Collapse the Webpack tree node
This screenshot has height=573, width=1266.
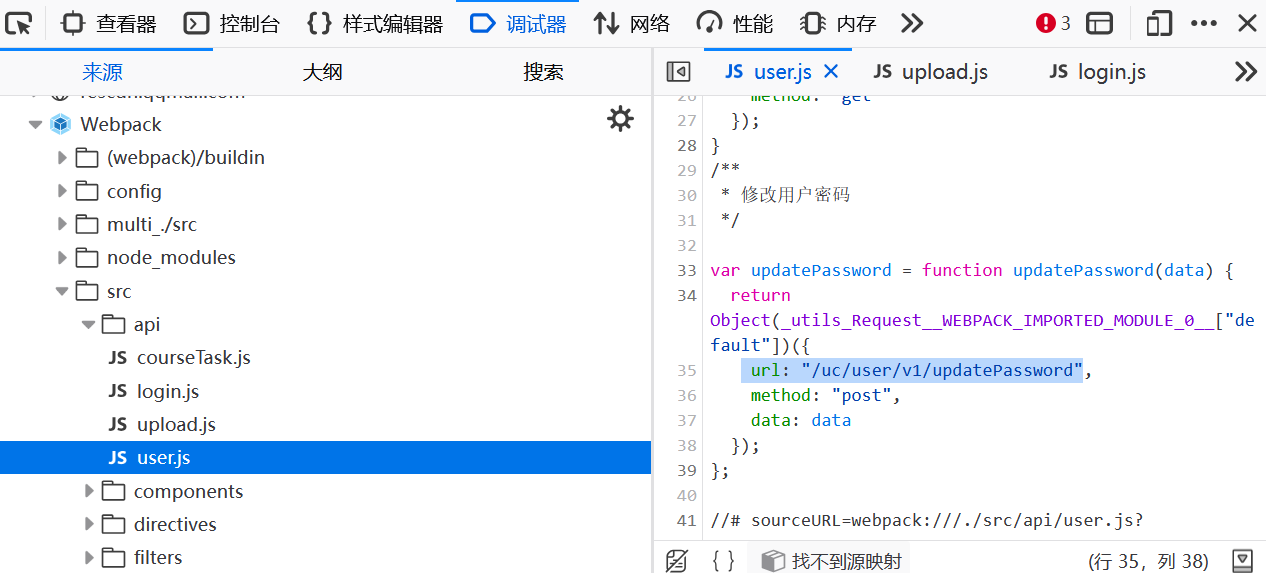pos(36,125)
